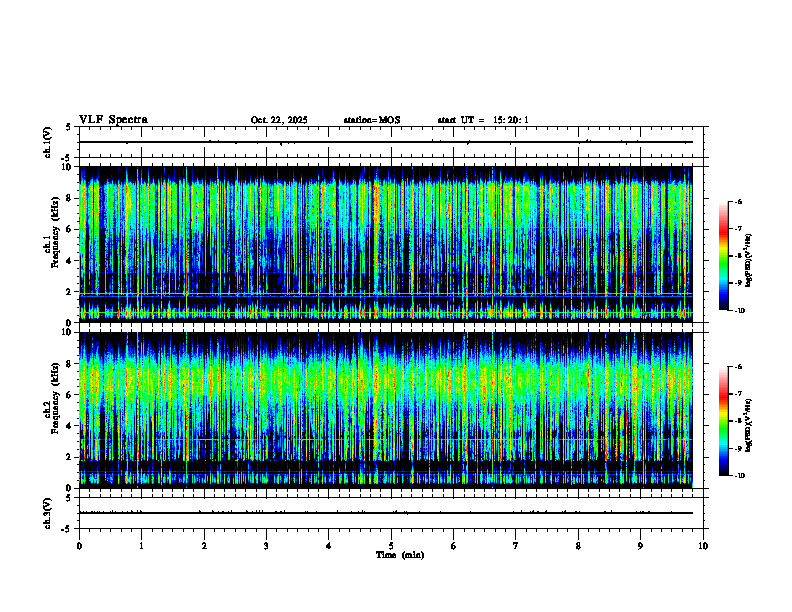This screenshot has width=792, height=612.
Task: Click the '-10' label on ch.2 color bar
Action: [739, 476]
